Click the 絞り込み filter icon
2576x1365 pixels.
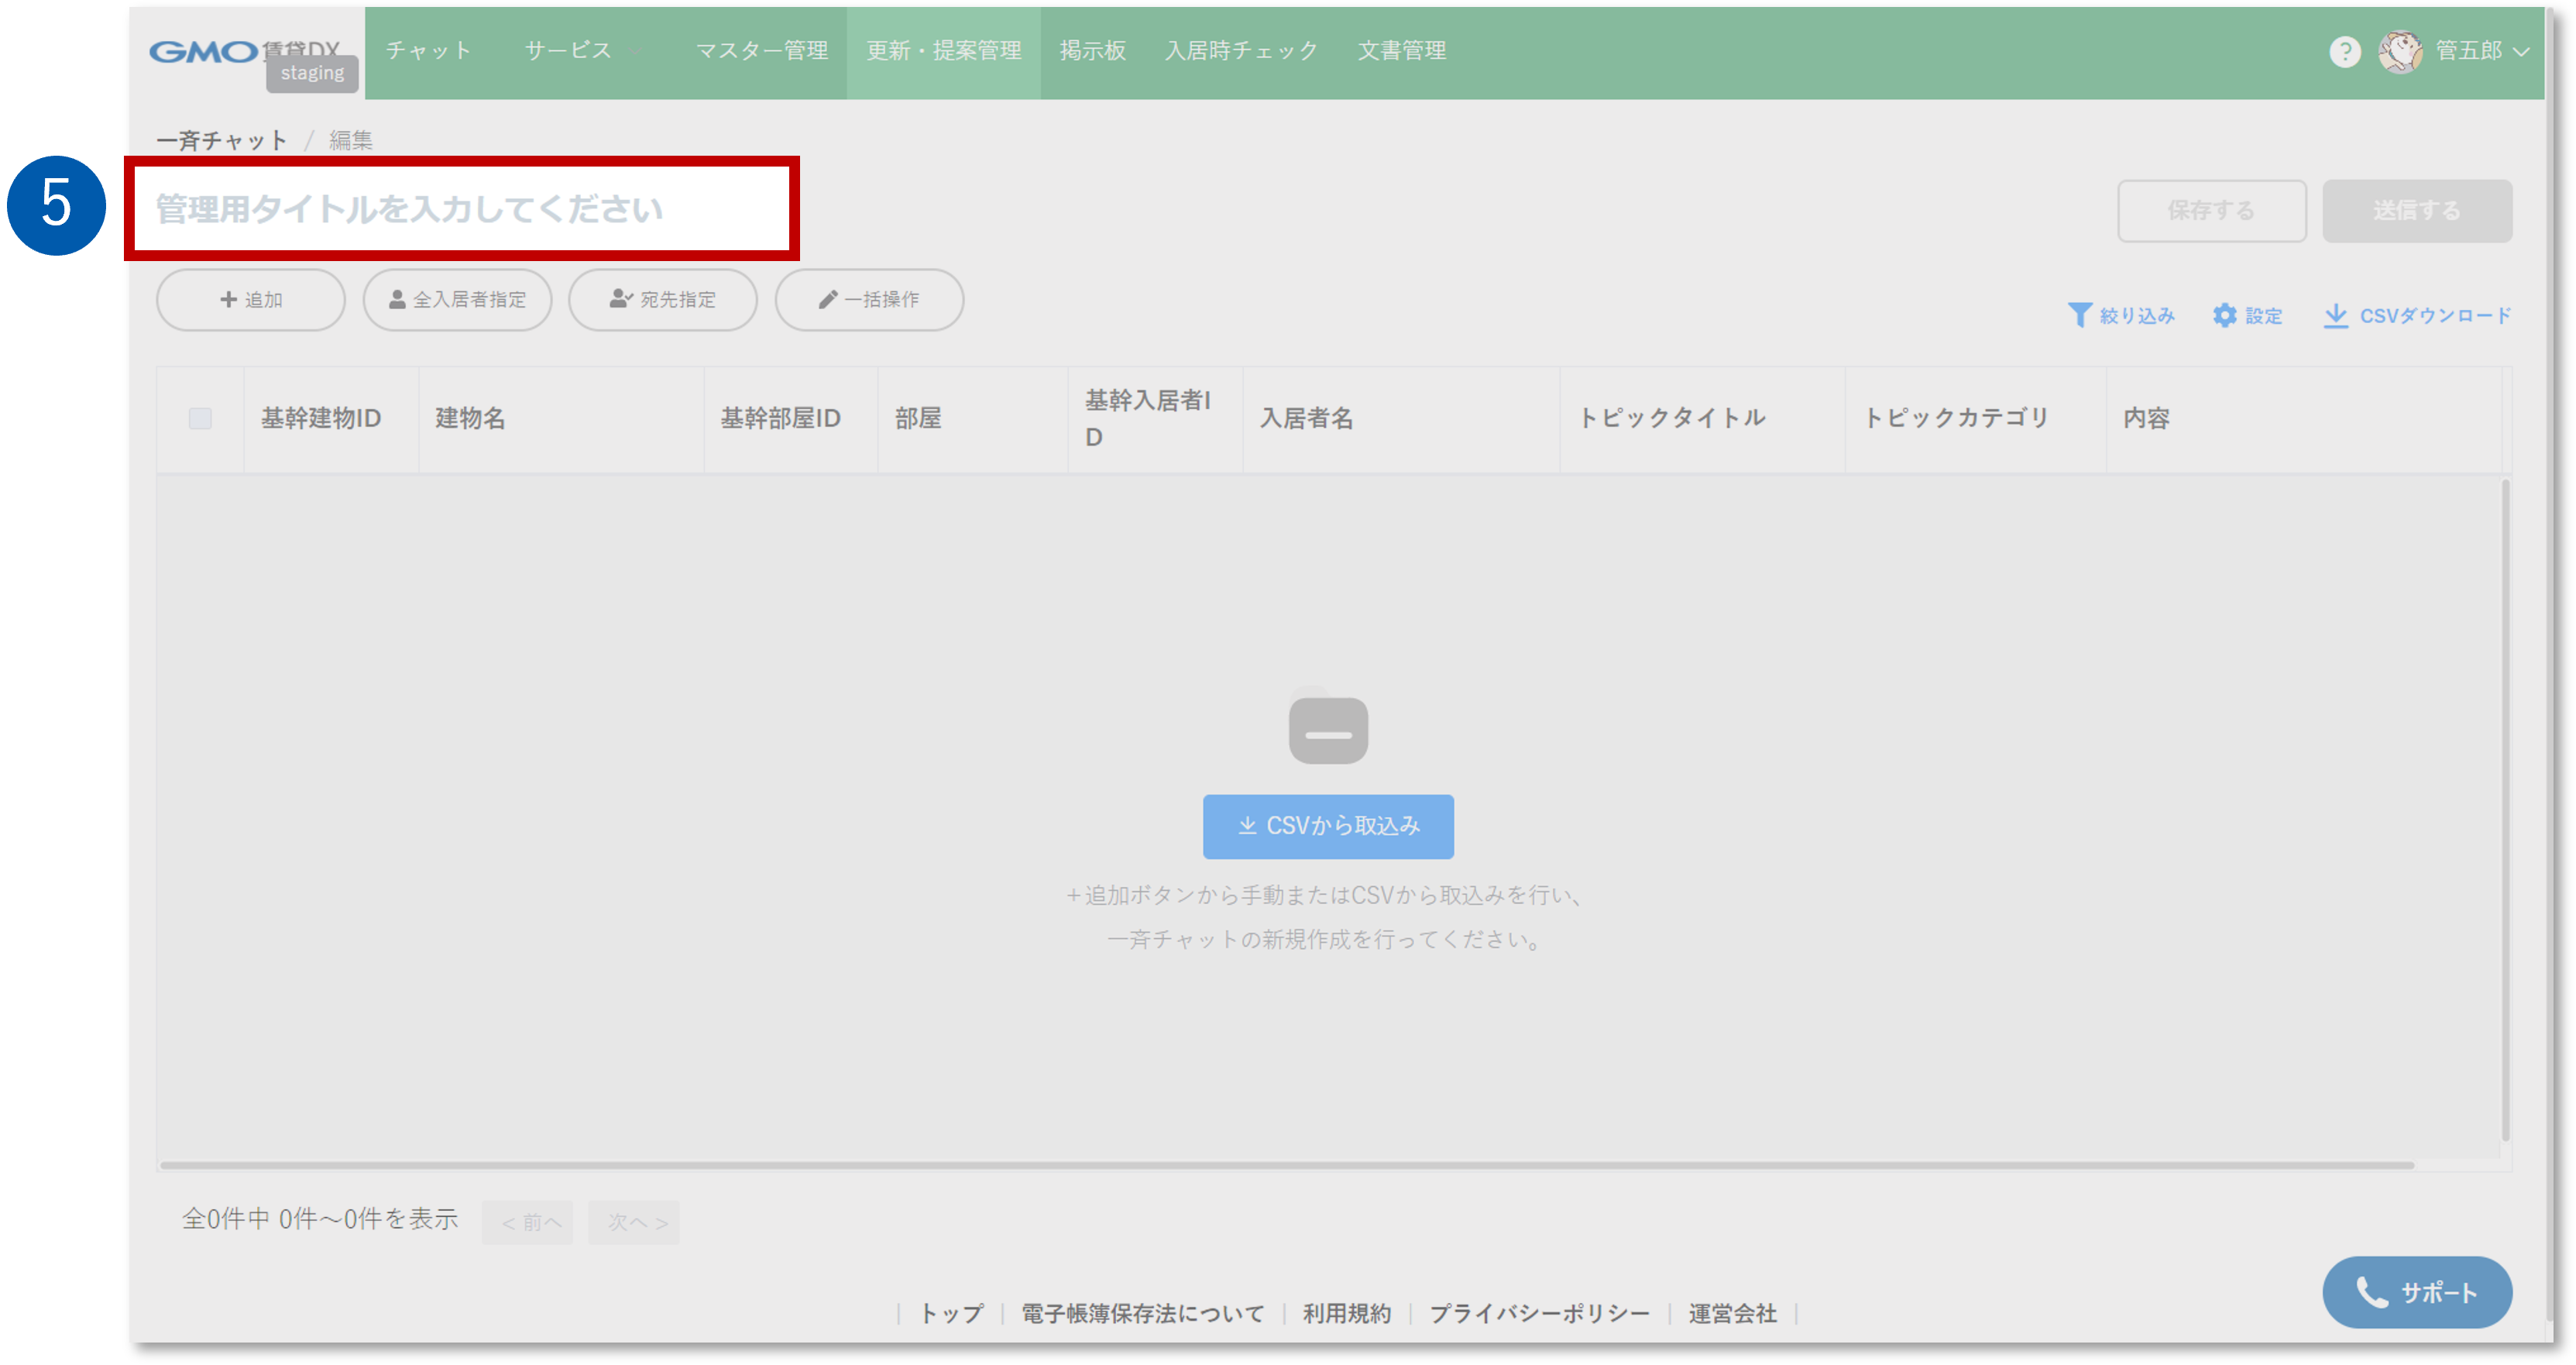[x=2079, y=316]
